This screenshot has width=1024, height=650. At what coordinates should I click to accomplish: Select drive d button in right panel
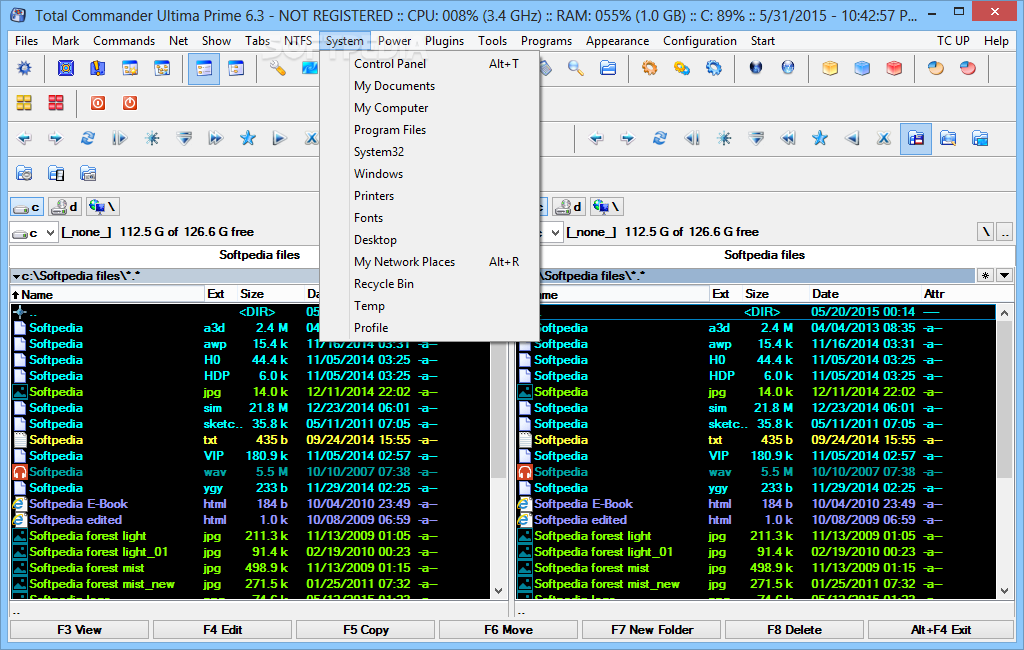click(569, 208)
